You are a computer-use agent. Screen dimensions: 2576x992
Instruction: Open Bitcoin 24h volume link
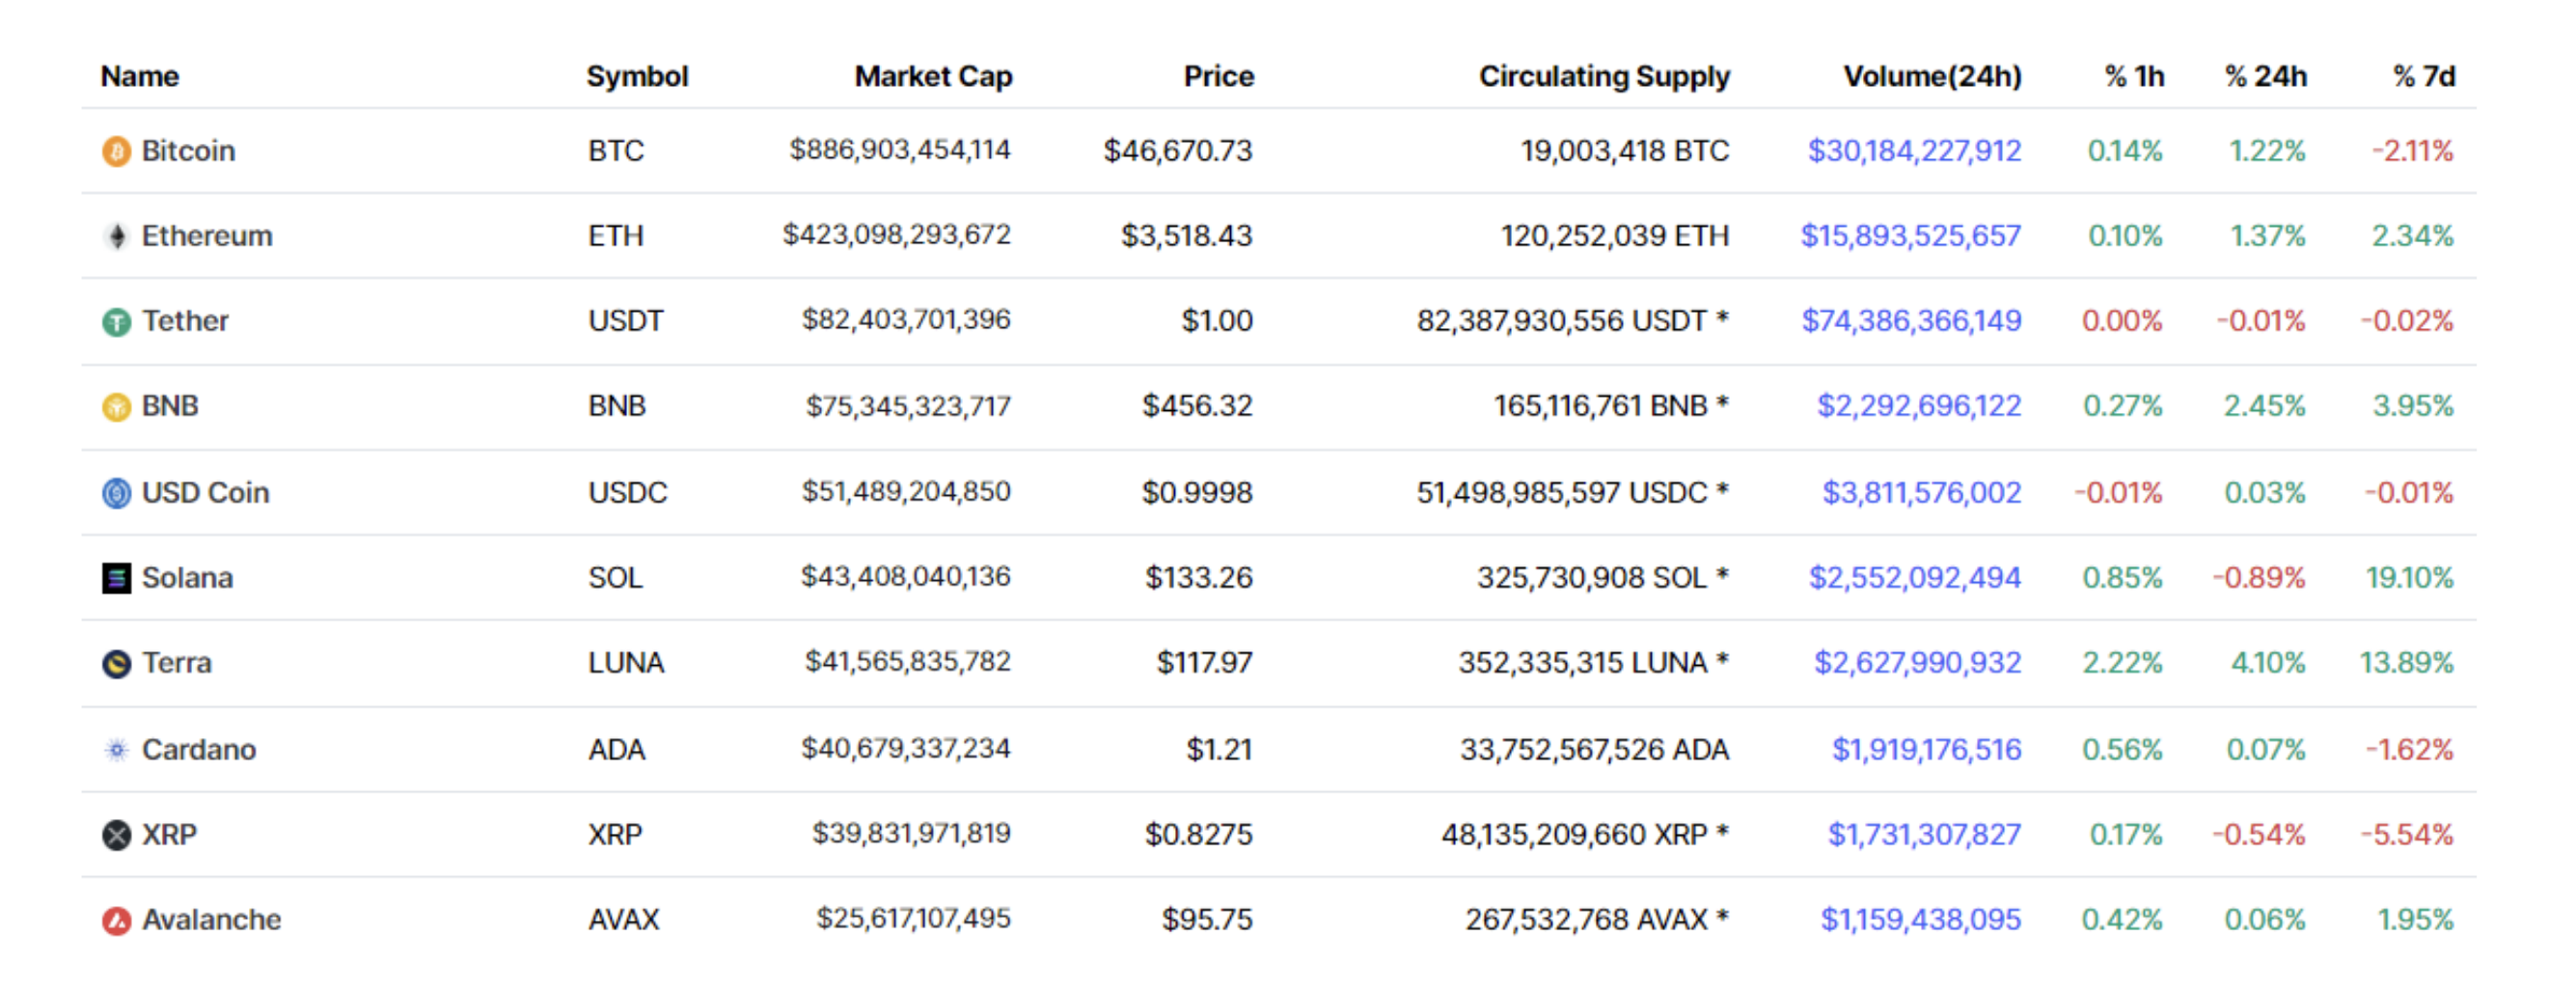click(x=1913, y=151)
